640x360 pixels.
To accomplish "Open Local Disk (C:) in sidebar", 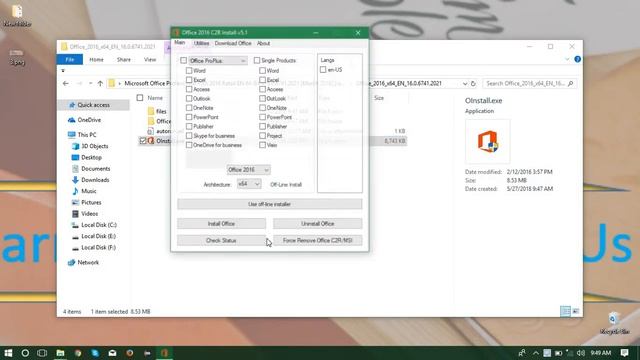I will tap(98, 225).
